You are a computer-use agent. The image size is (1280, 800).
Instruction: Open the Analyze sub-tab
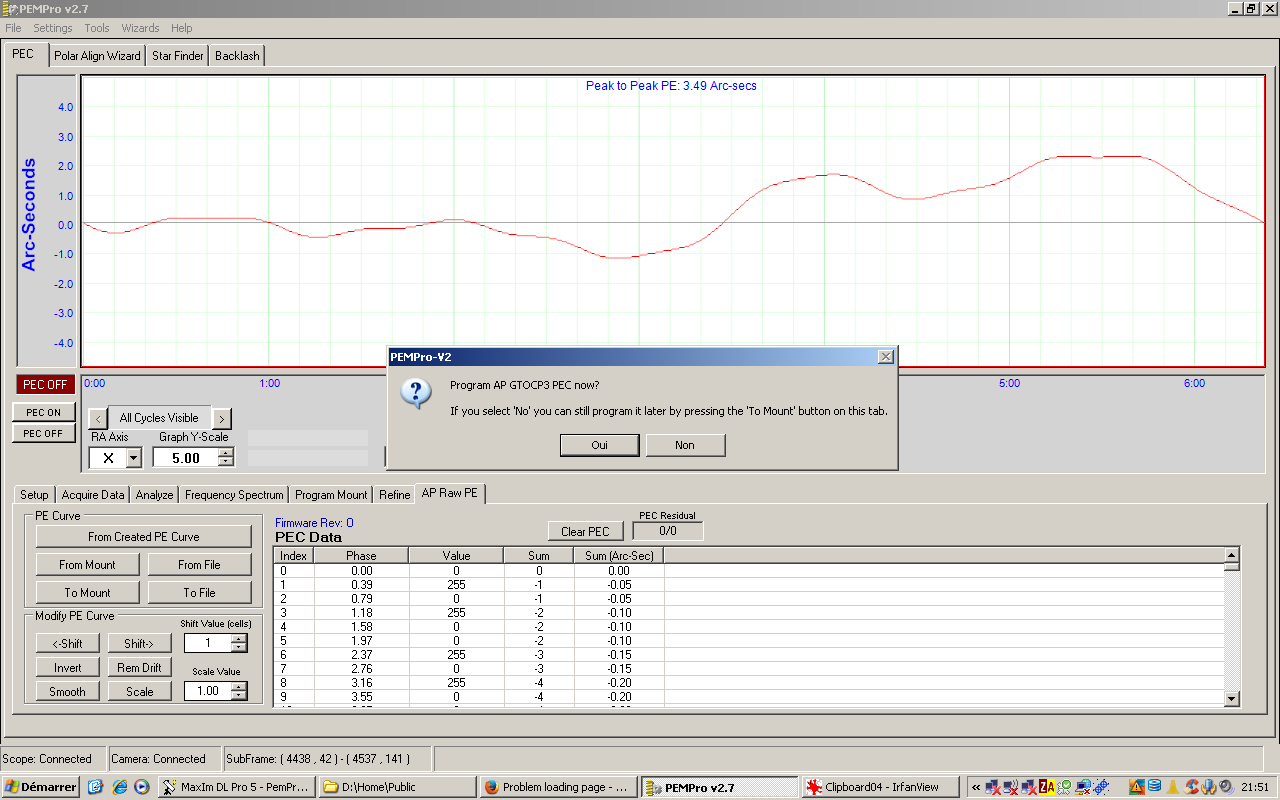point(154,495)
